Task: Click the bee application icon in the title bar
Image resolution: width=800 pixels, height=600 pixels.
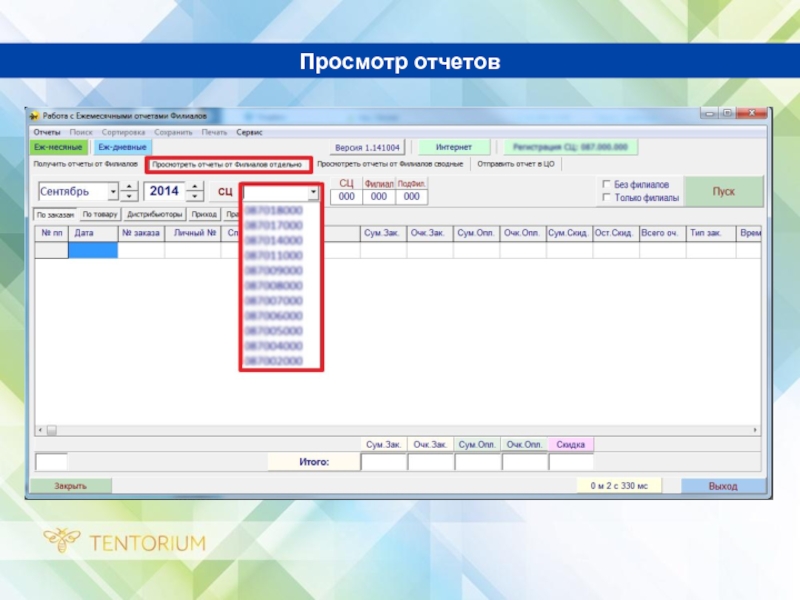Action: point(35,116)
